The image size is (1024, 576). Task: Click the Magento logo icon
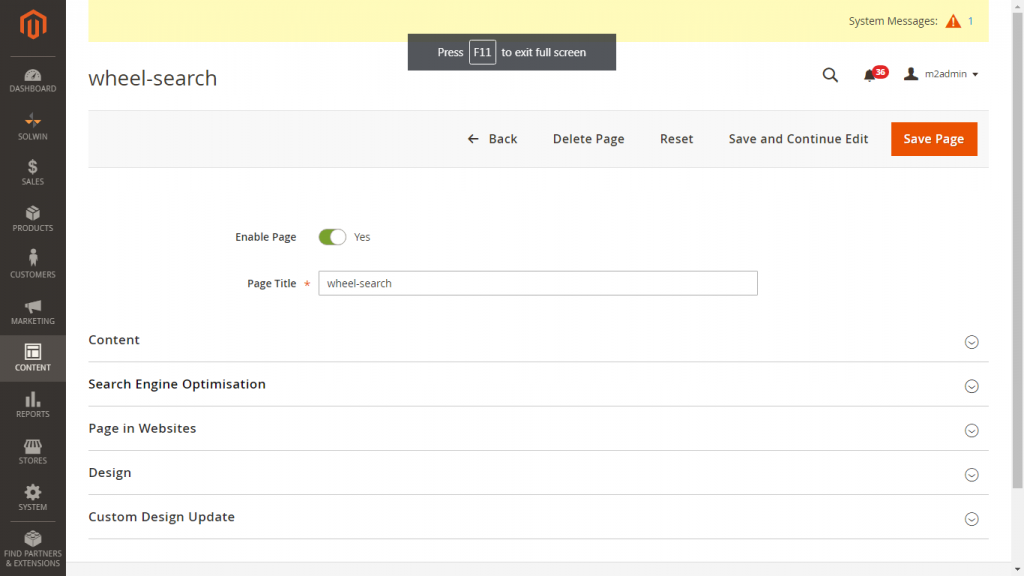tap(33, 24)
